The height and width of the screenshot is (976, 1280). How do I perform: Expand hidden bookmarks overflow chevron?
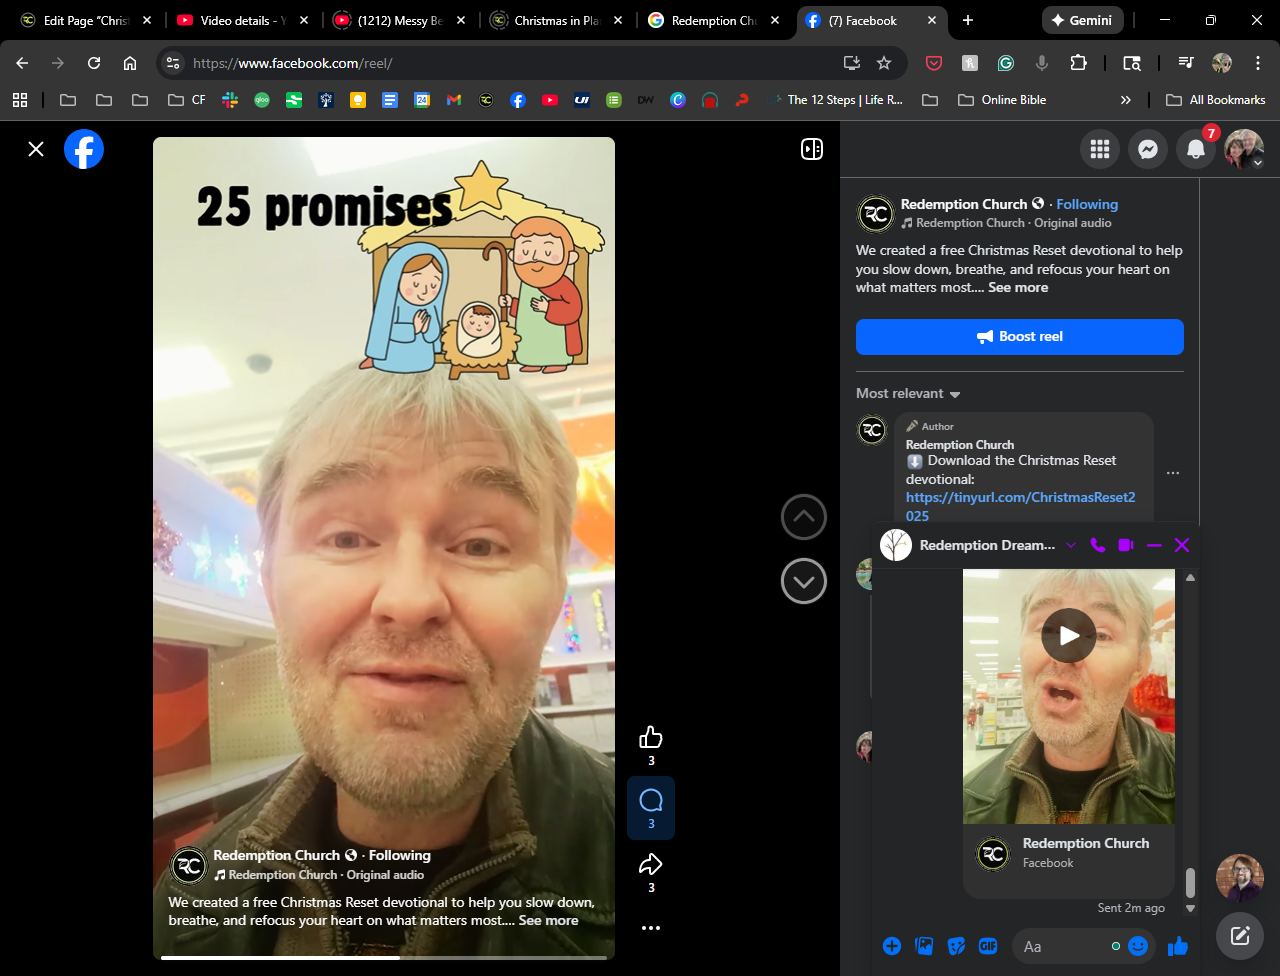click(x=1126, y=100)
